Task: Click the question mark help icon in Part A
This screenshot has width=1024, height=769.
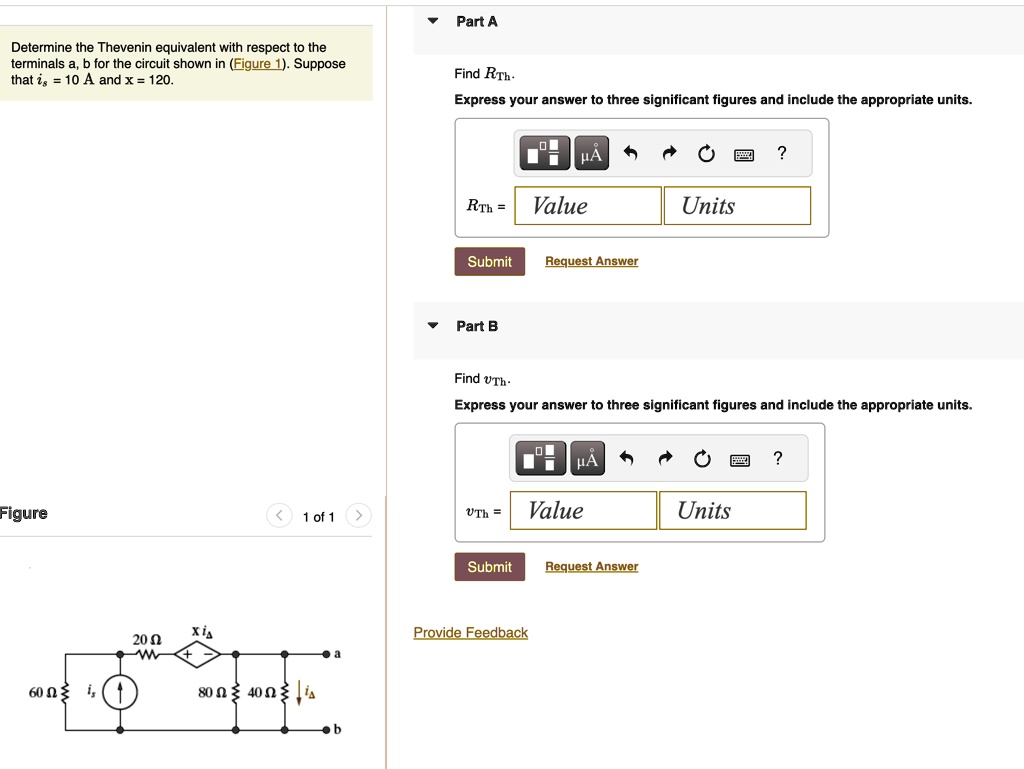Action: point(781,152)
